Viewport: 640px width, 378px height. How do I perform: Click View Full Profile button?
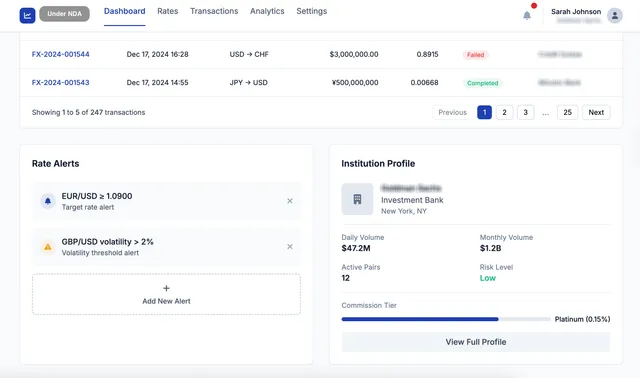[x=476, y=342]
